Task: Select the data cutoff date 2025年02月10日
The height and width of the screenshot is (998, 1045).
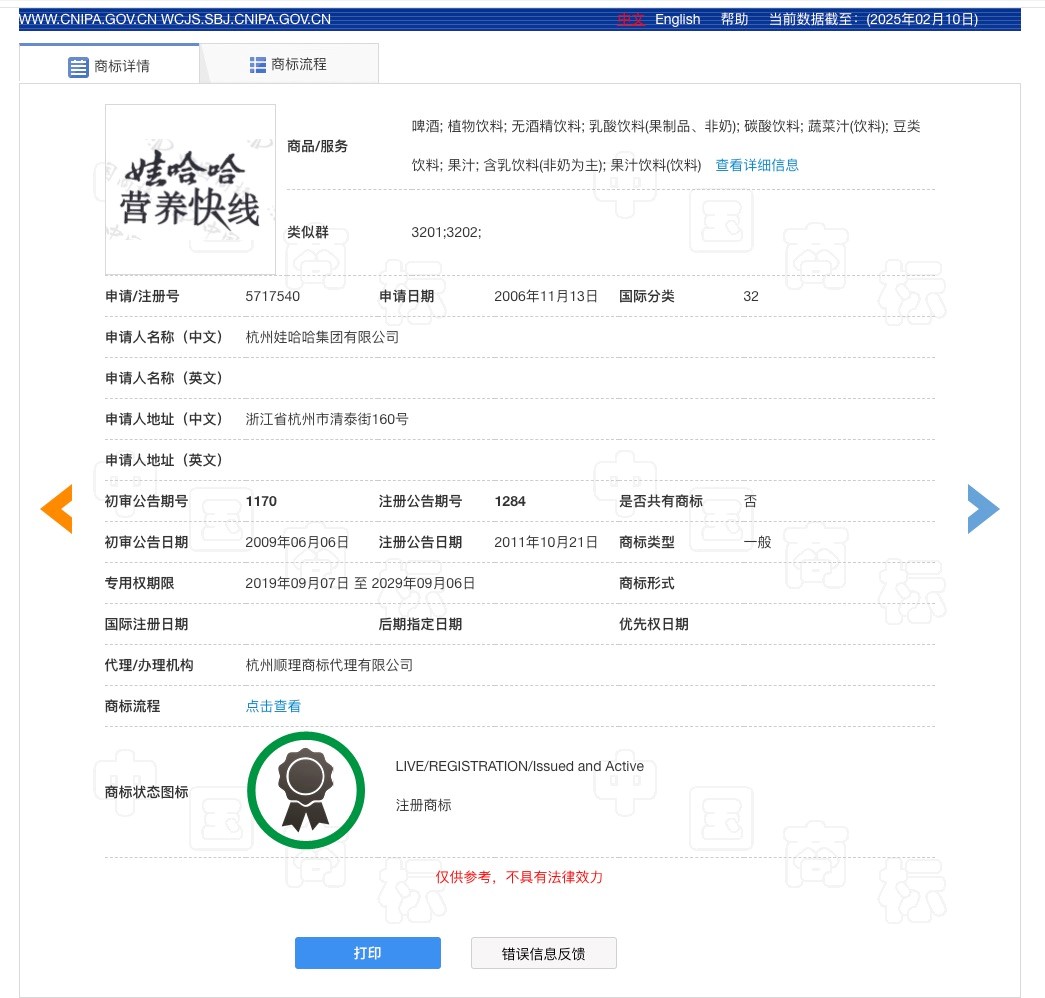Action: pos(922,19)
